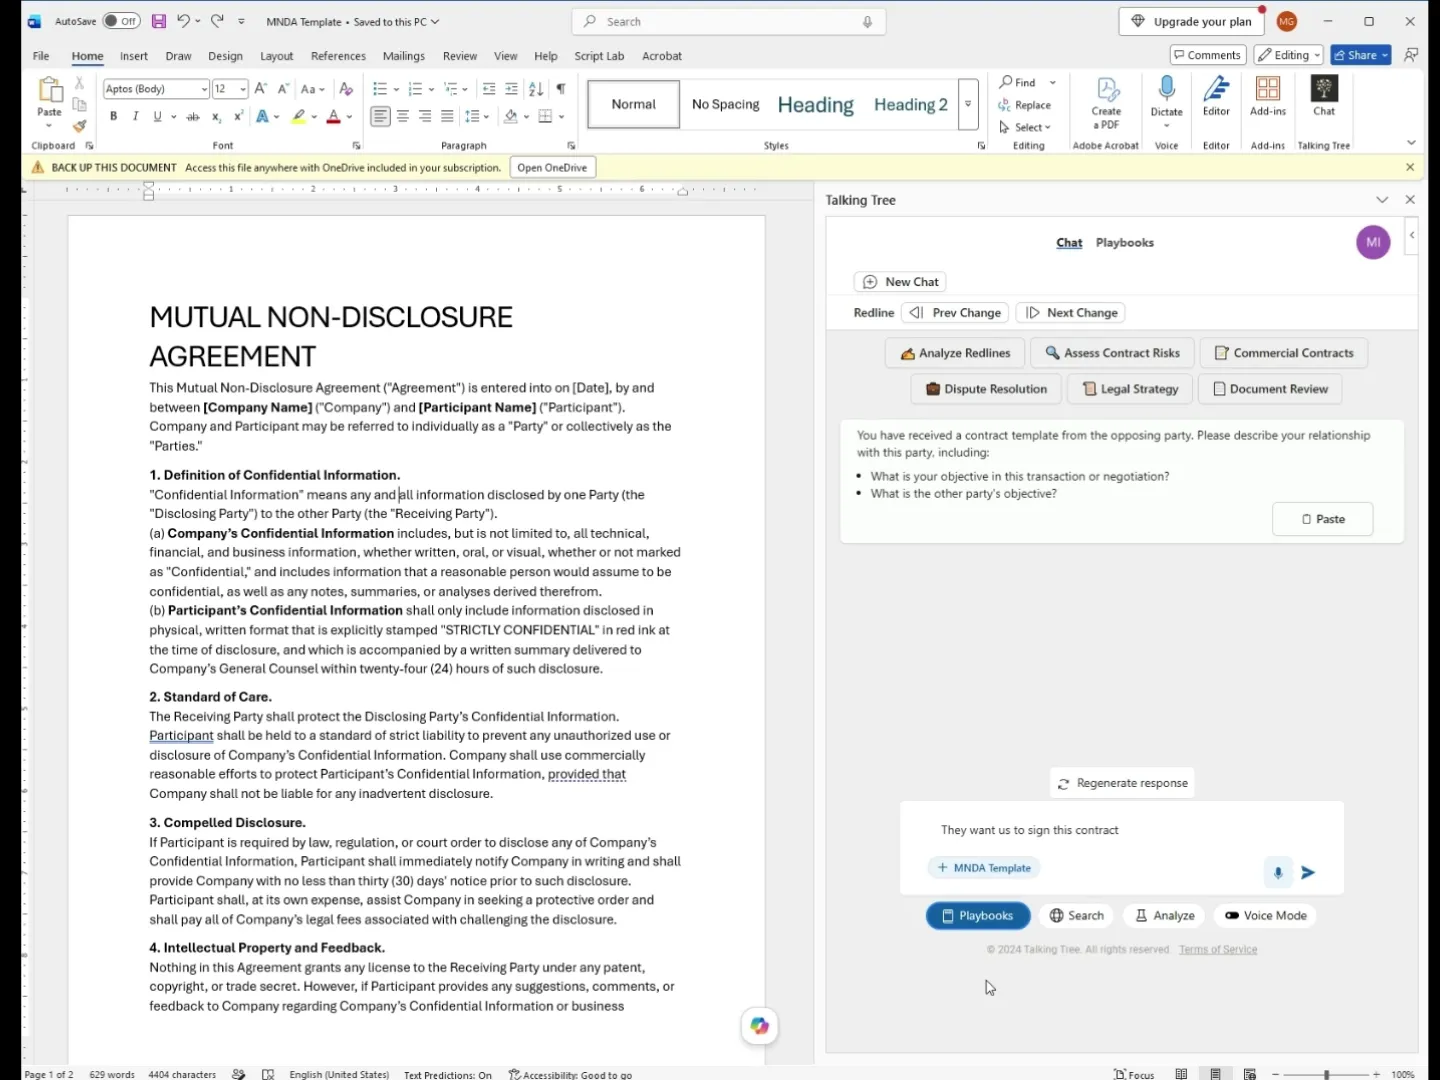Click Assess Contract Risks button

[1112, 353]
